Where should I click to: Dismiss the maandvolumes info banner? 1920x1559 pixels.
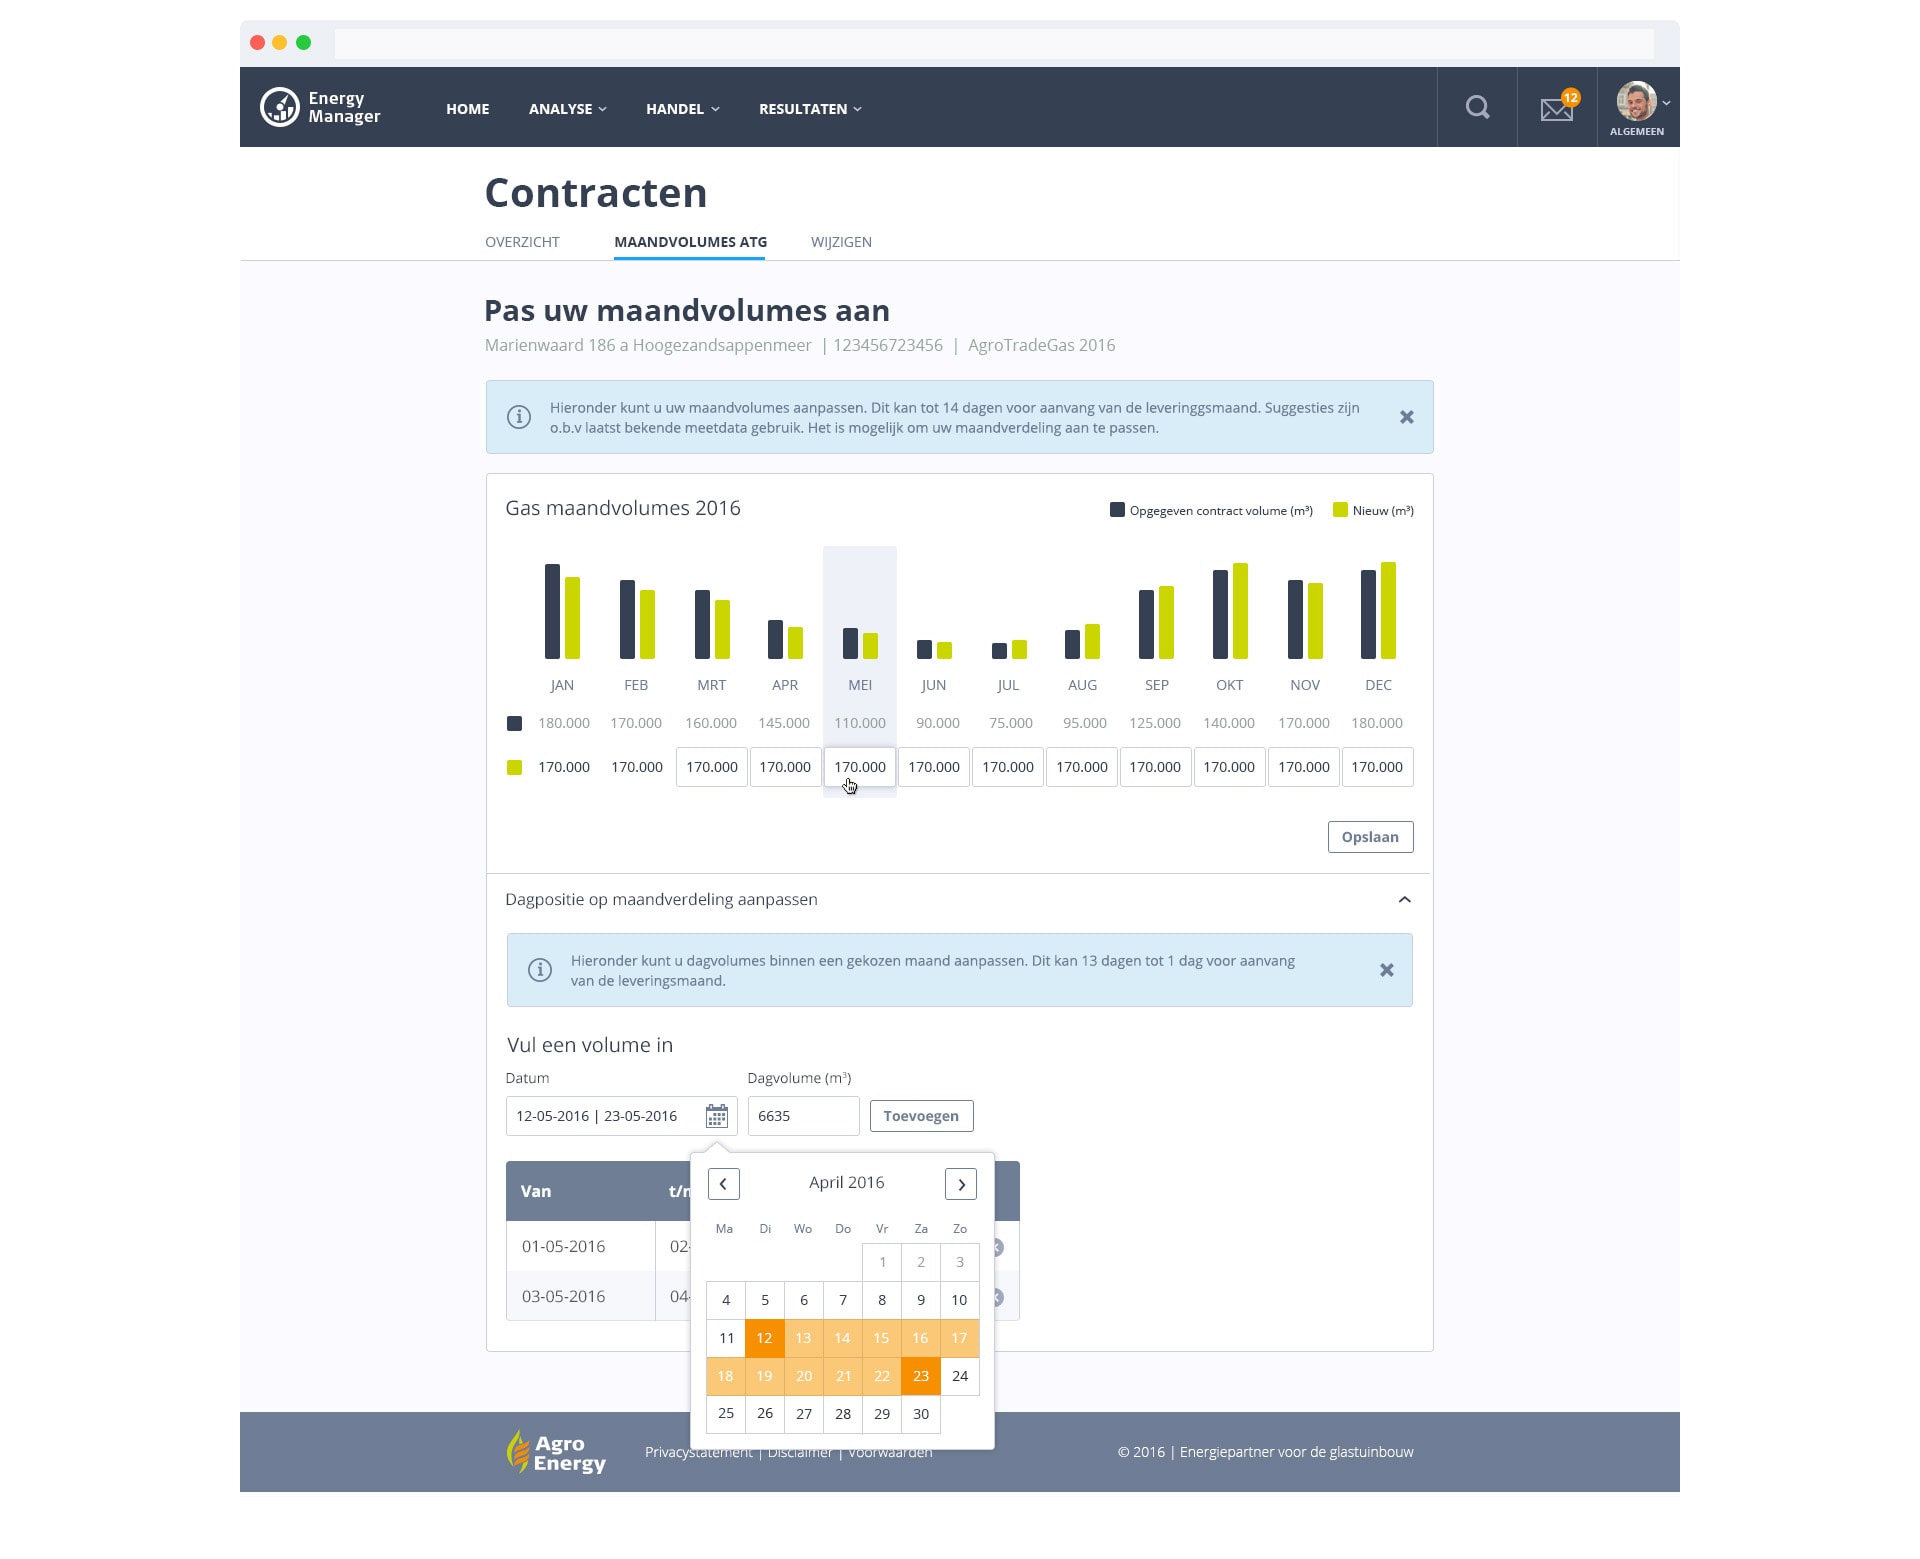pos(1406,417)
